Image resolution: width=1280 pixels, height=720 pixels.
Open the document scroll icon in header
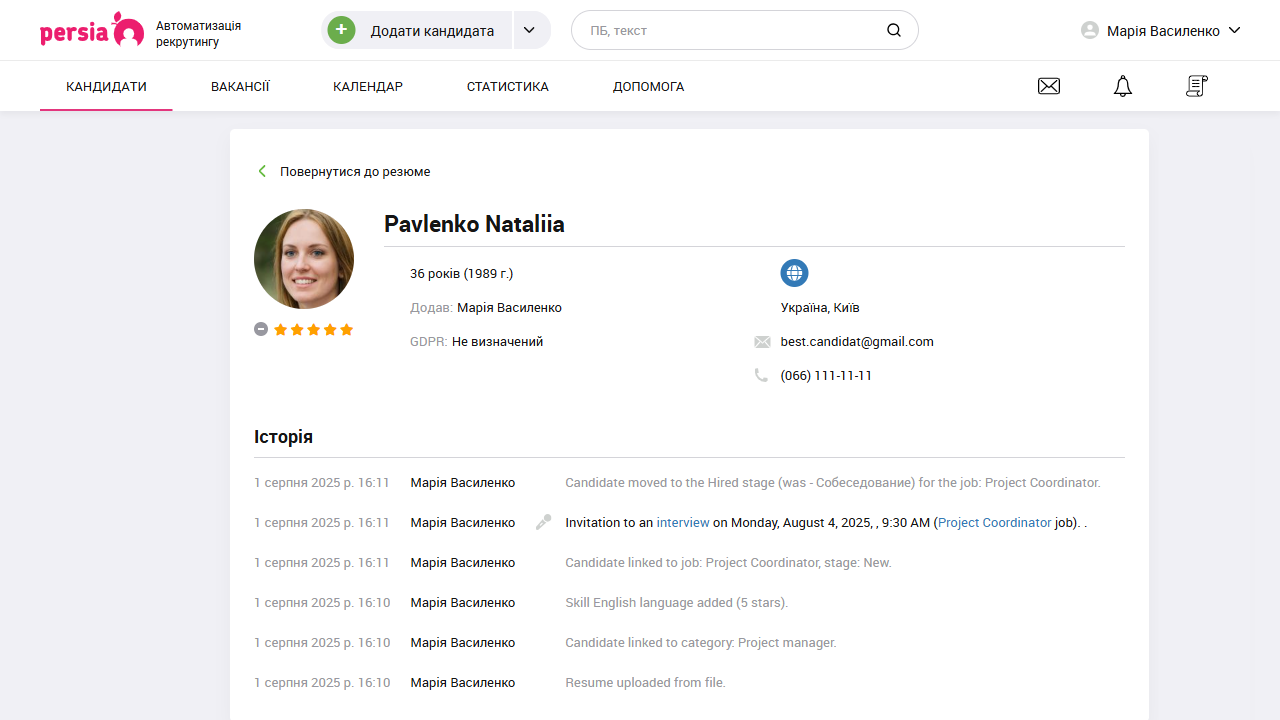coord(1196,87)
